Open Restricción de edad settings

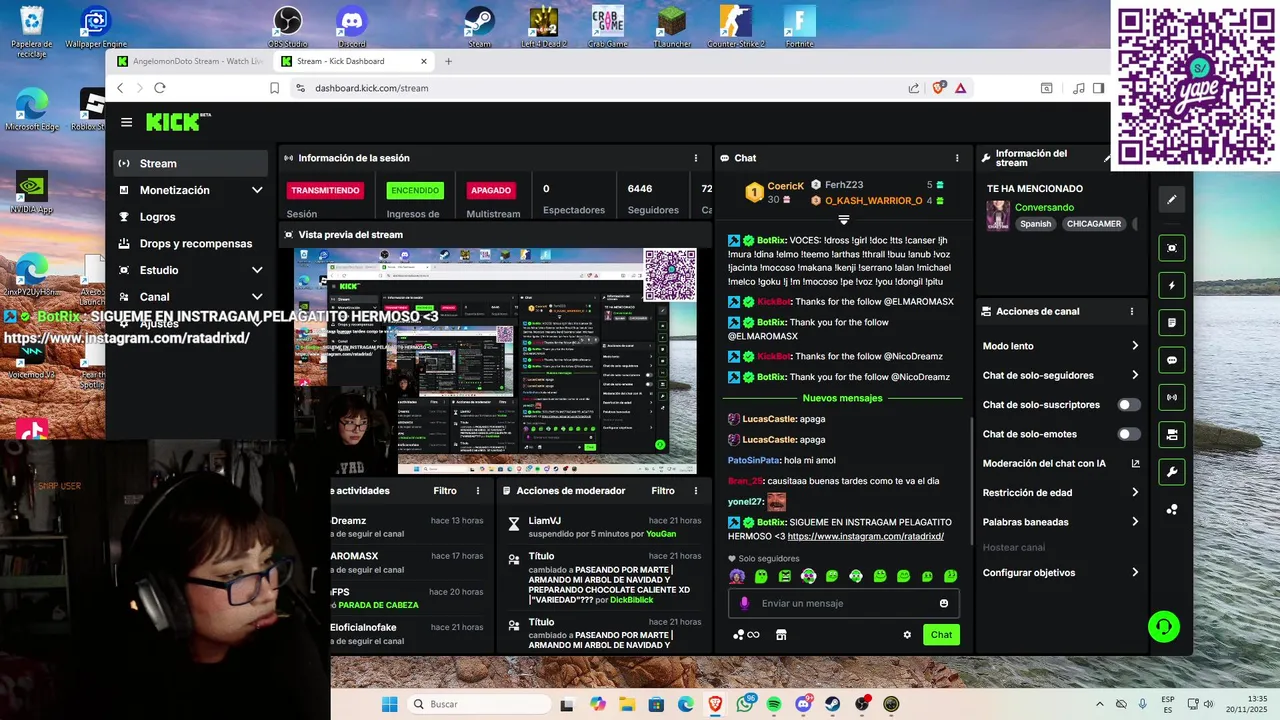(1061, 492)
